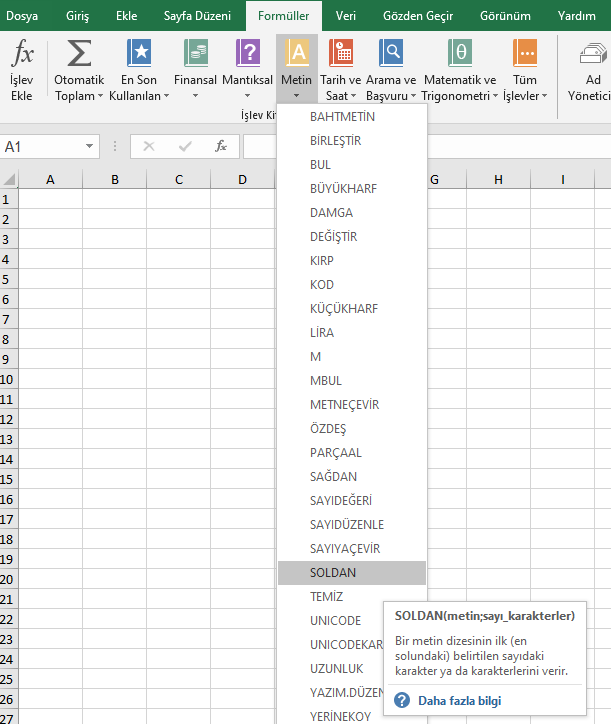The image size is (611, 724).
Task: Open Otomatik Toplam sigma function
Action: point(79,55)
